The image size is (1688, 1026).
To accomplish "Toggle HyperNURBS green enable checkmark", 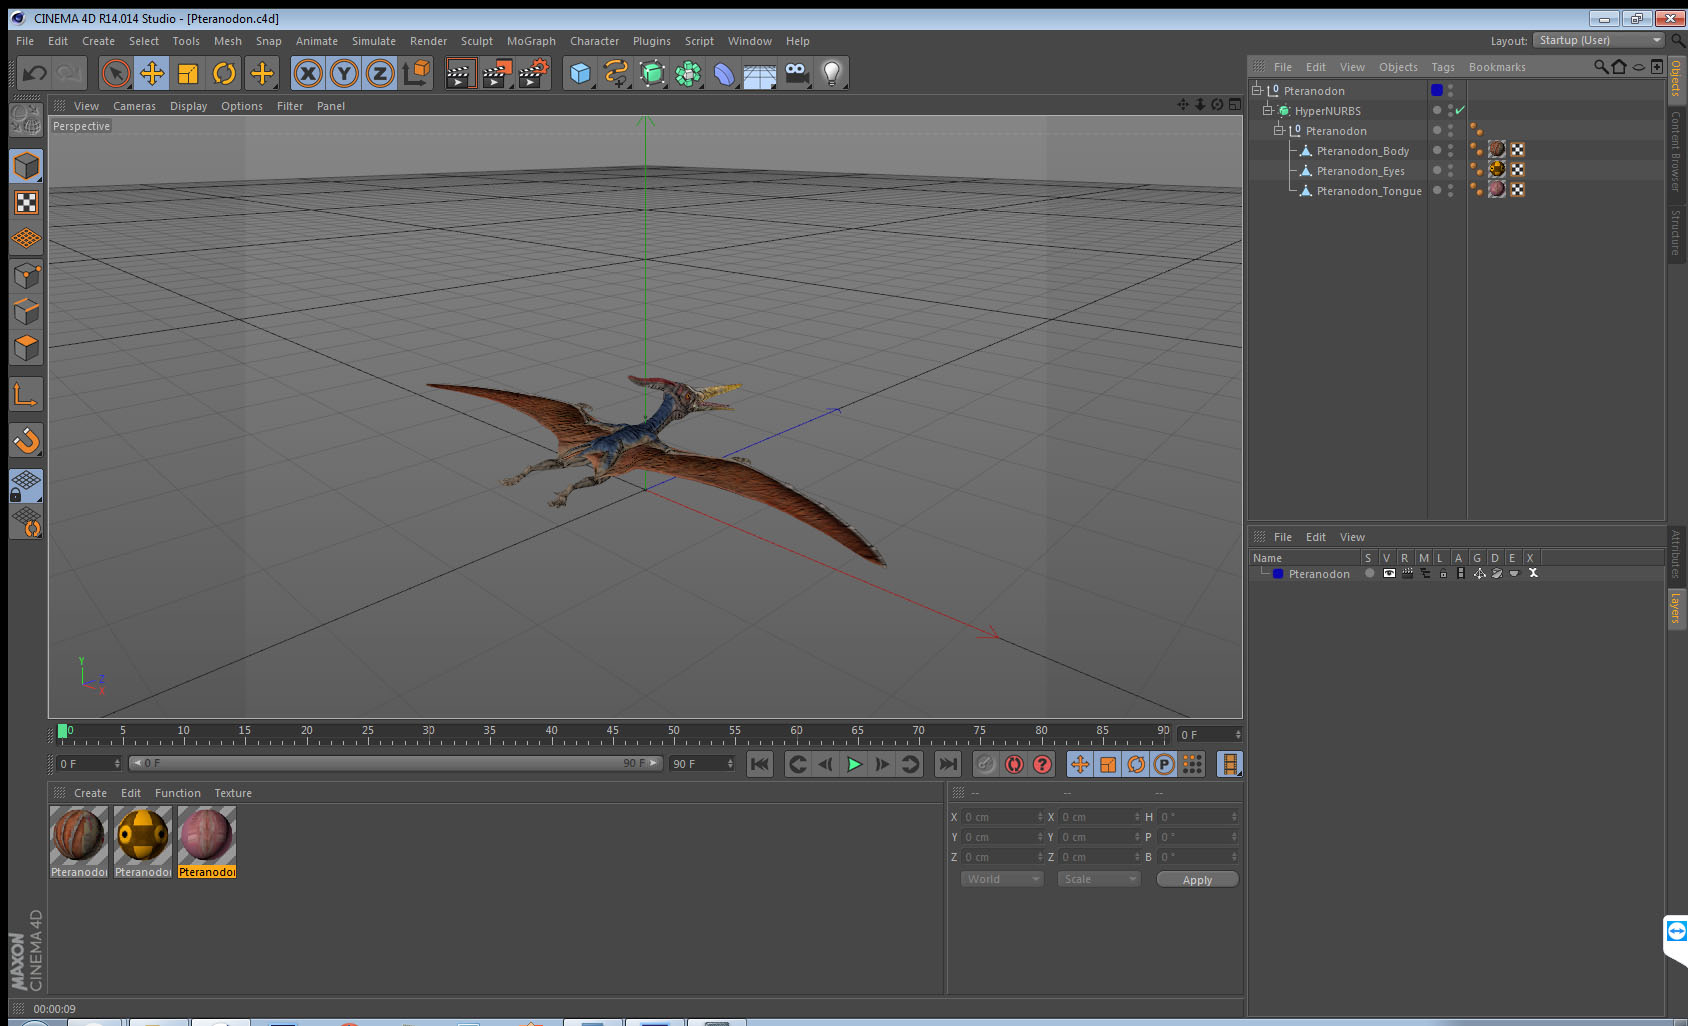I will pos(1460,110).
